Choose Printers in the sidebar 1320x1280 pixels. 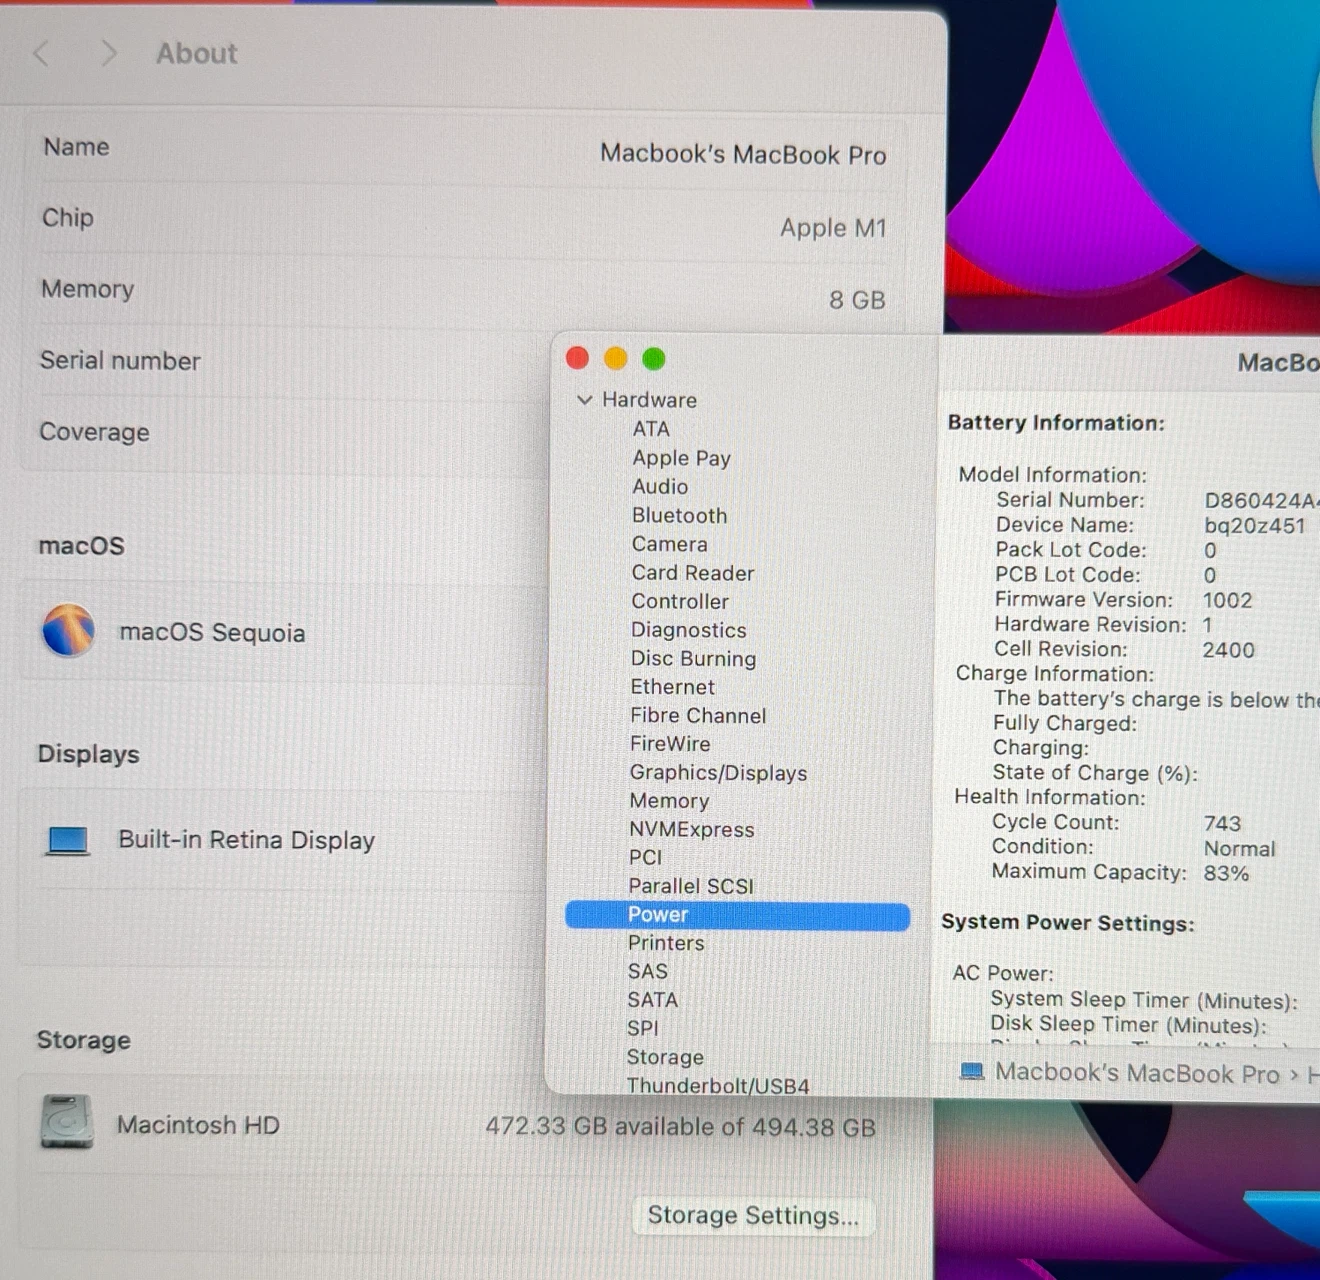[x=666, y=943]
